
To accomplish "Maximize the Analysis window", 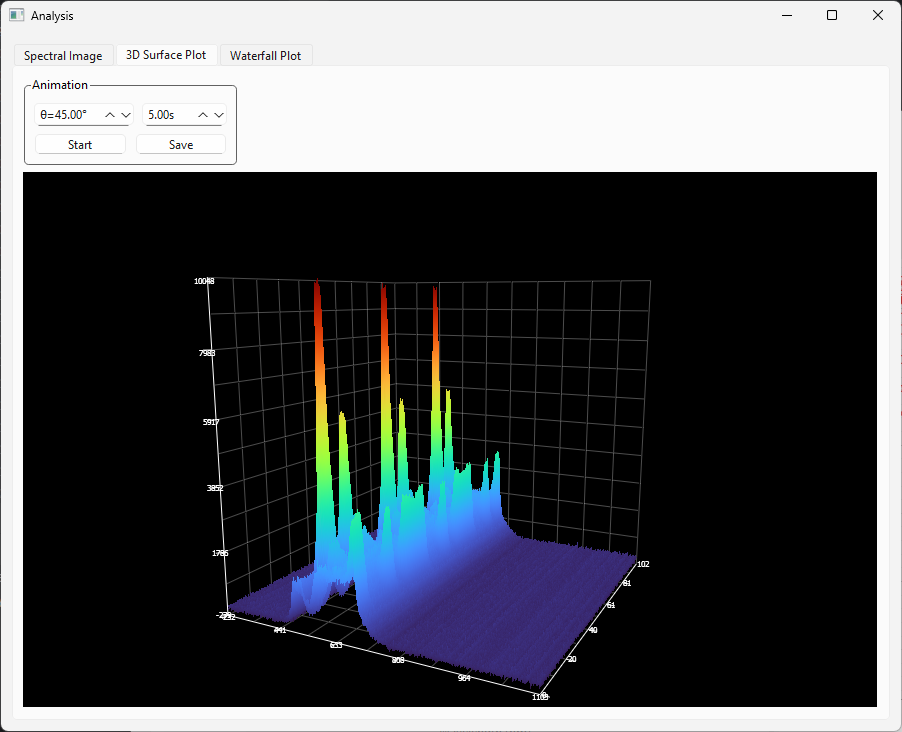I will pyautogui.click(x=832, y=16).
